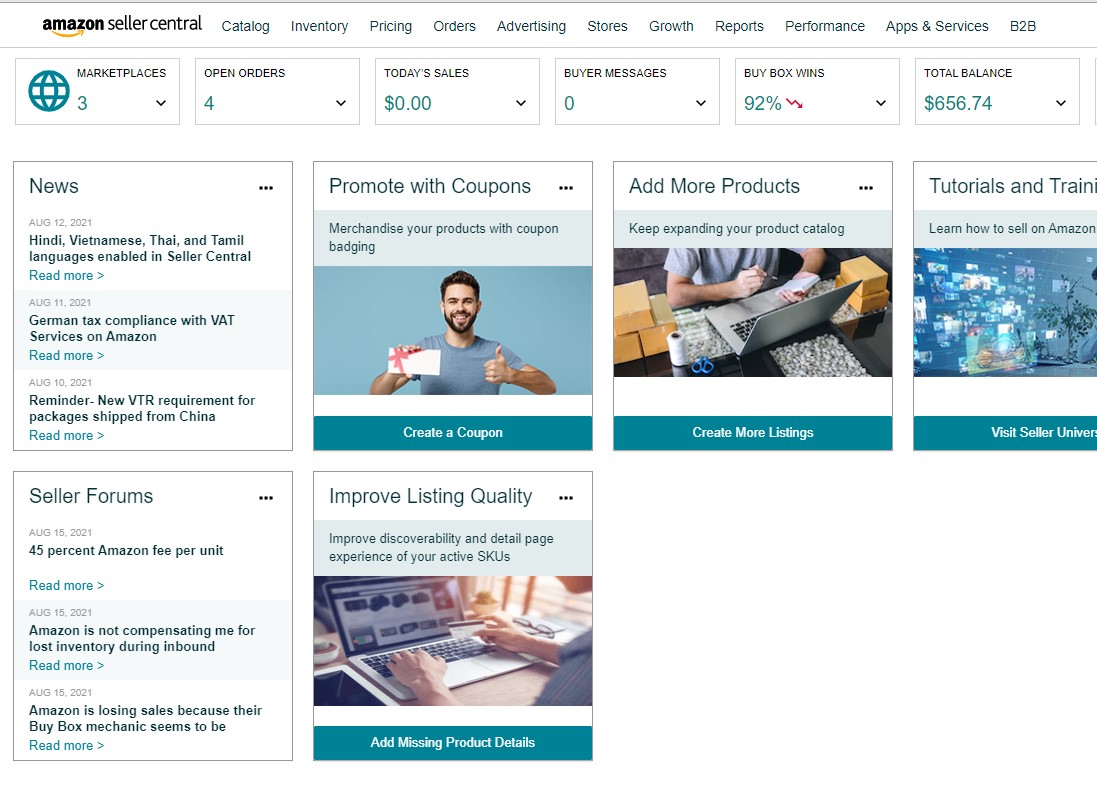
Task: Open the Orders menu
Action: tap(454, 26)
